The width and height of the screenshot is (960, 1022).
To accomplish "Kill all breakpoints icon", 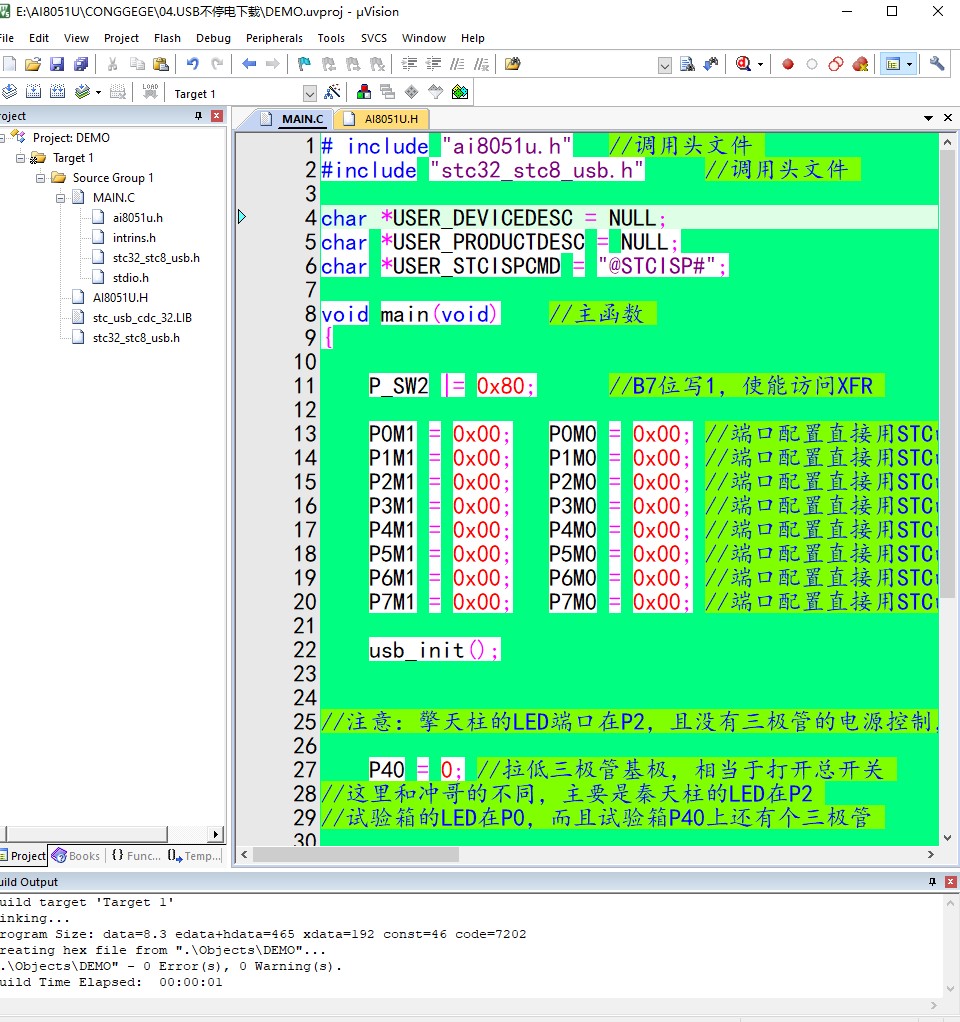I will coord(860,64).
